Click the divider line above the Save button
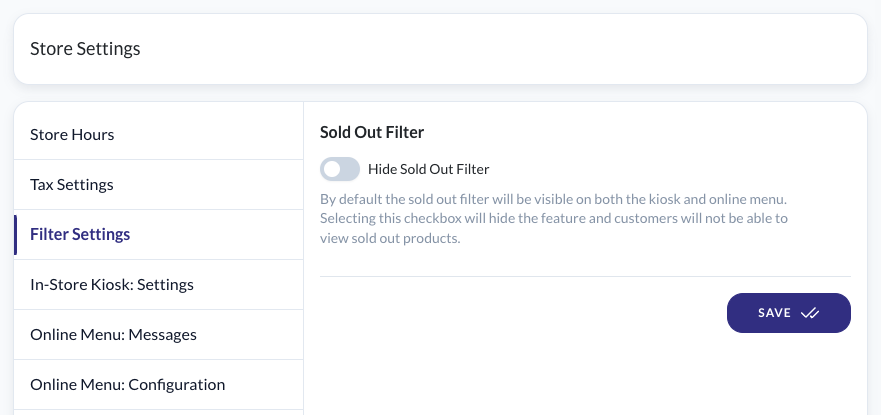Screen dimensions: 881x415 pos(585,276)
